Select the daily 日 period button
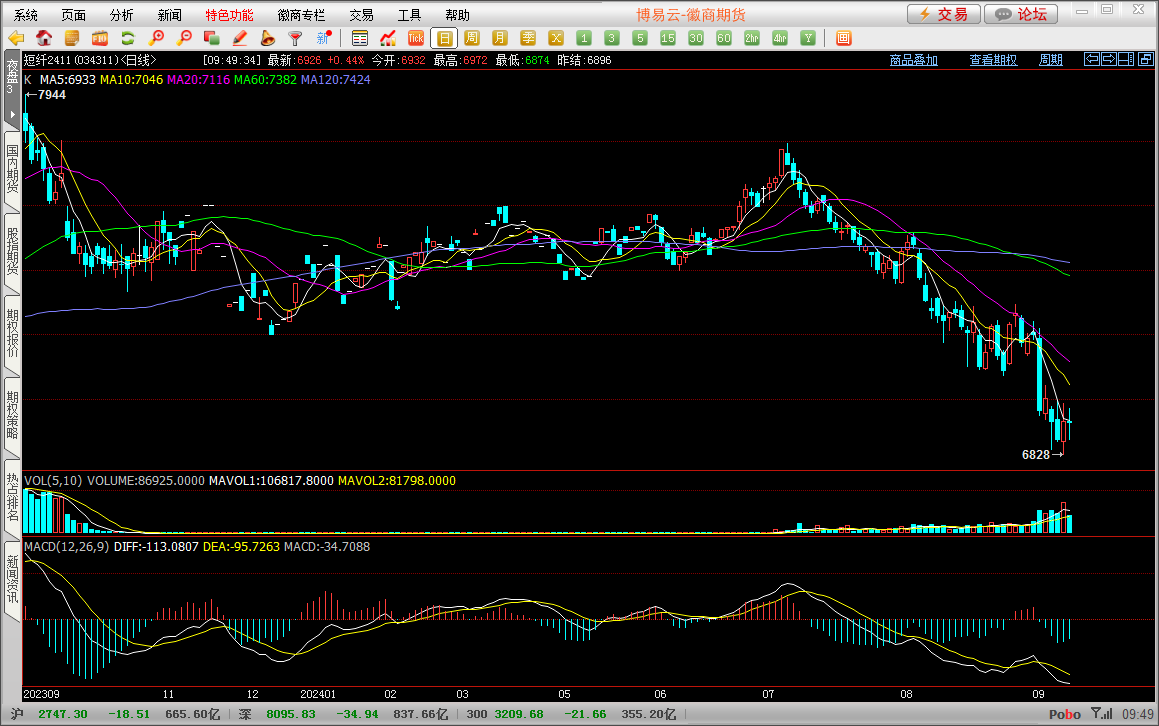The width and height of the screenshot is (1159, 726). 444,38
